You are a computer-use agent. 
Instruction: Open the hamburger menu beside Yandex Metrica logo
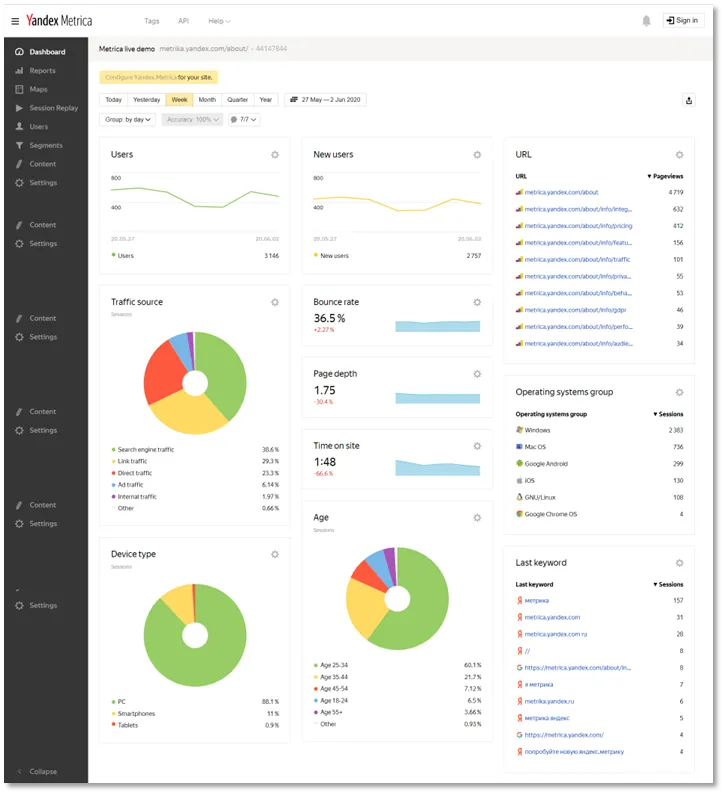click(15, 20)
